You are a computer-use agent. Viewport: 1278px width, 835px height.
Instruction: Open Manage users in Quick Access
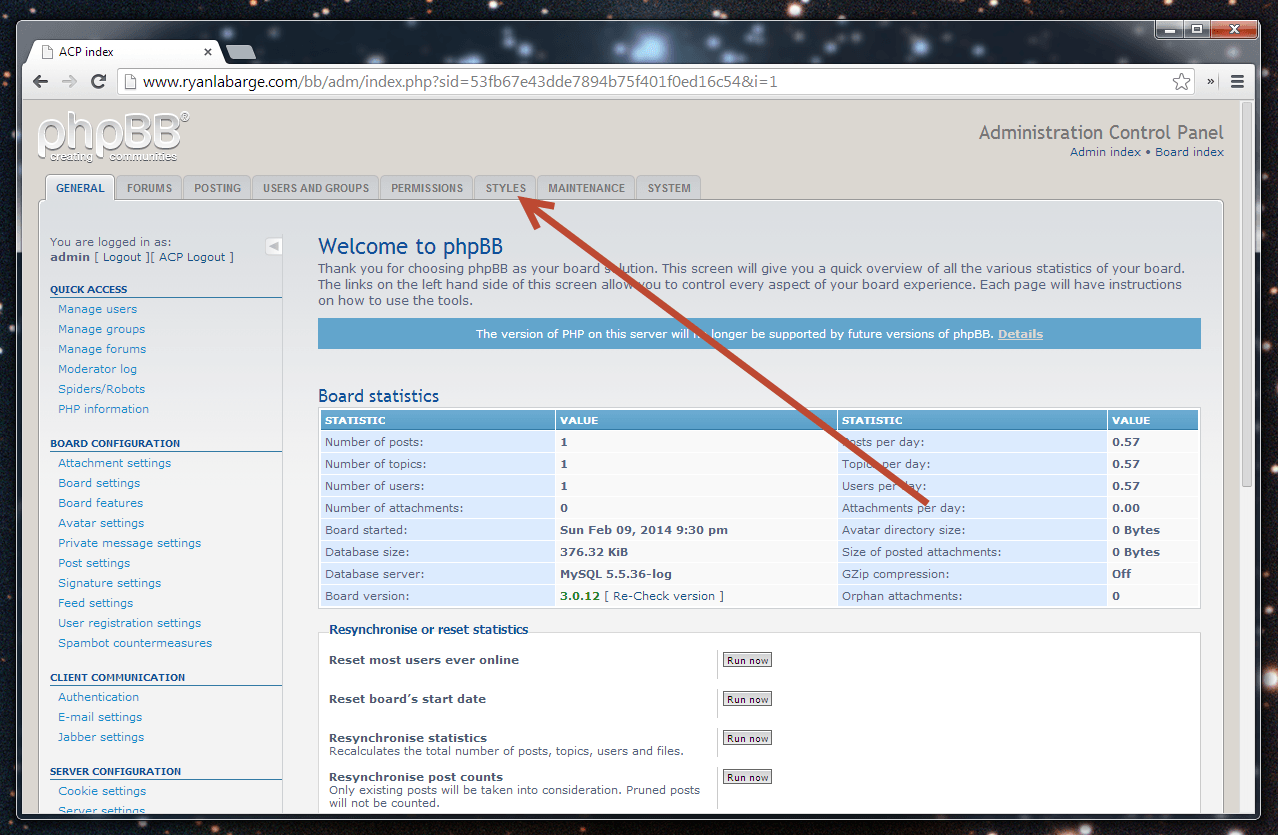coord(97,309)
